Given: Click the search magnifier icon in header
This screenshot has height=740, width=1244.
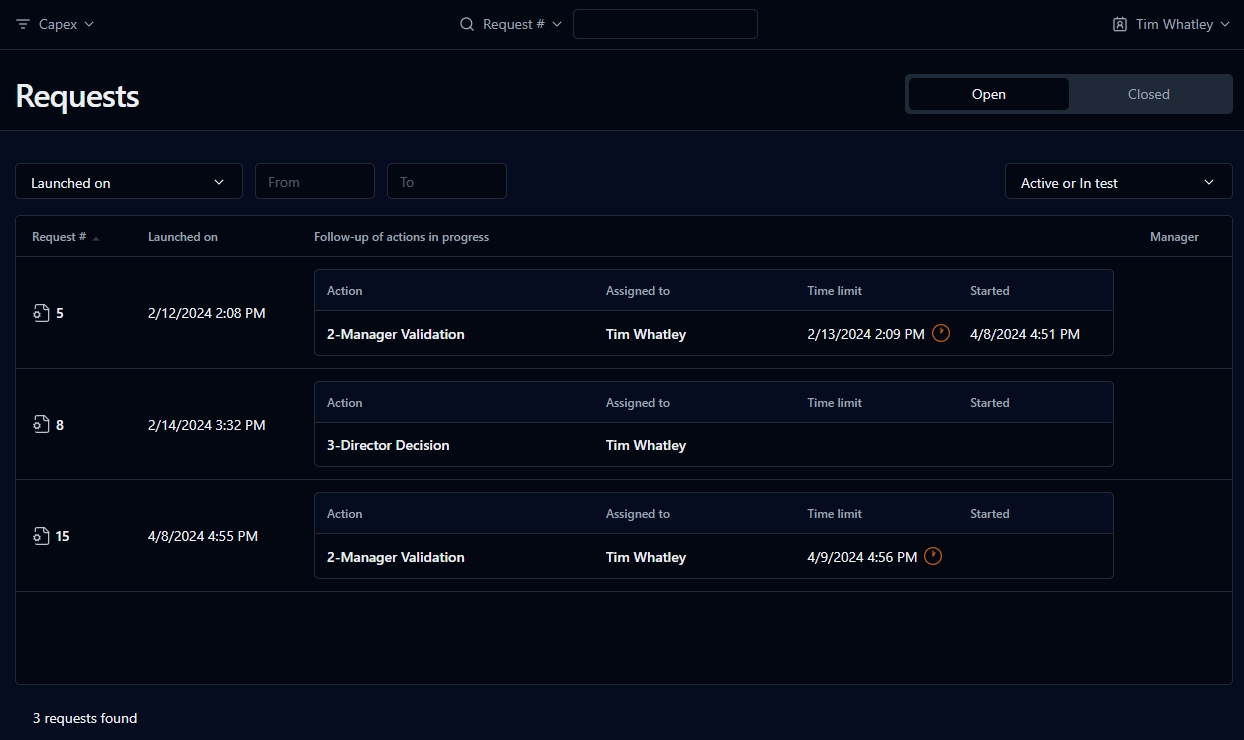Looking at the screenshot, I should [467, 24].
